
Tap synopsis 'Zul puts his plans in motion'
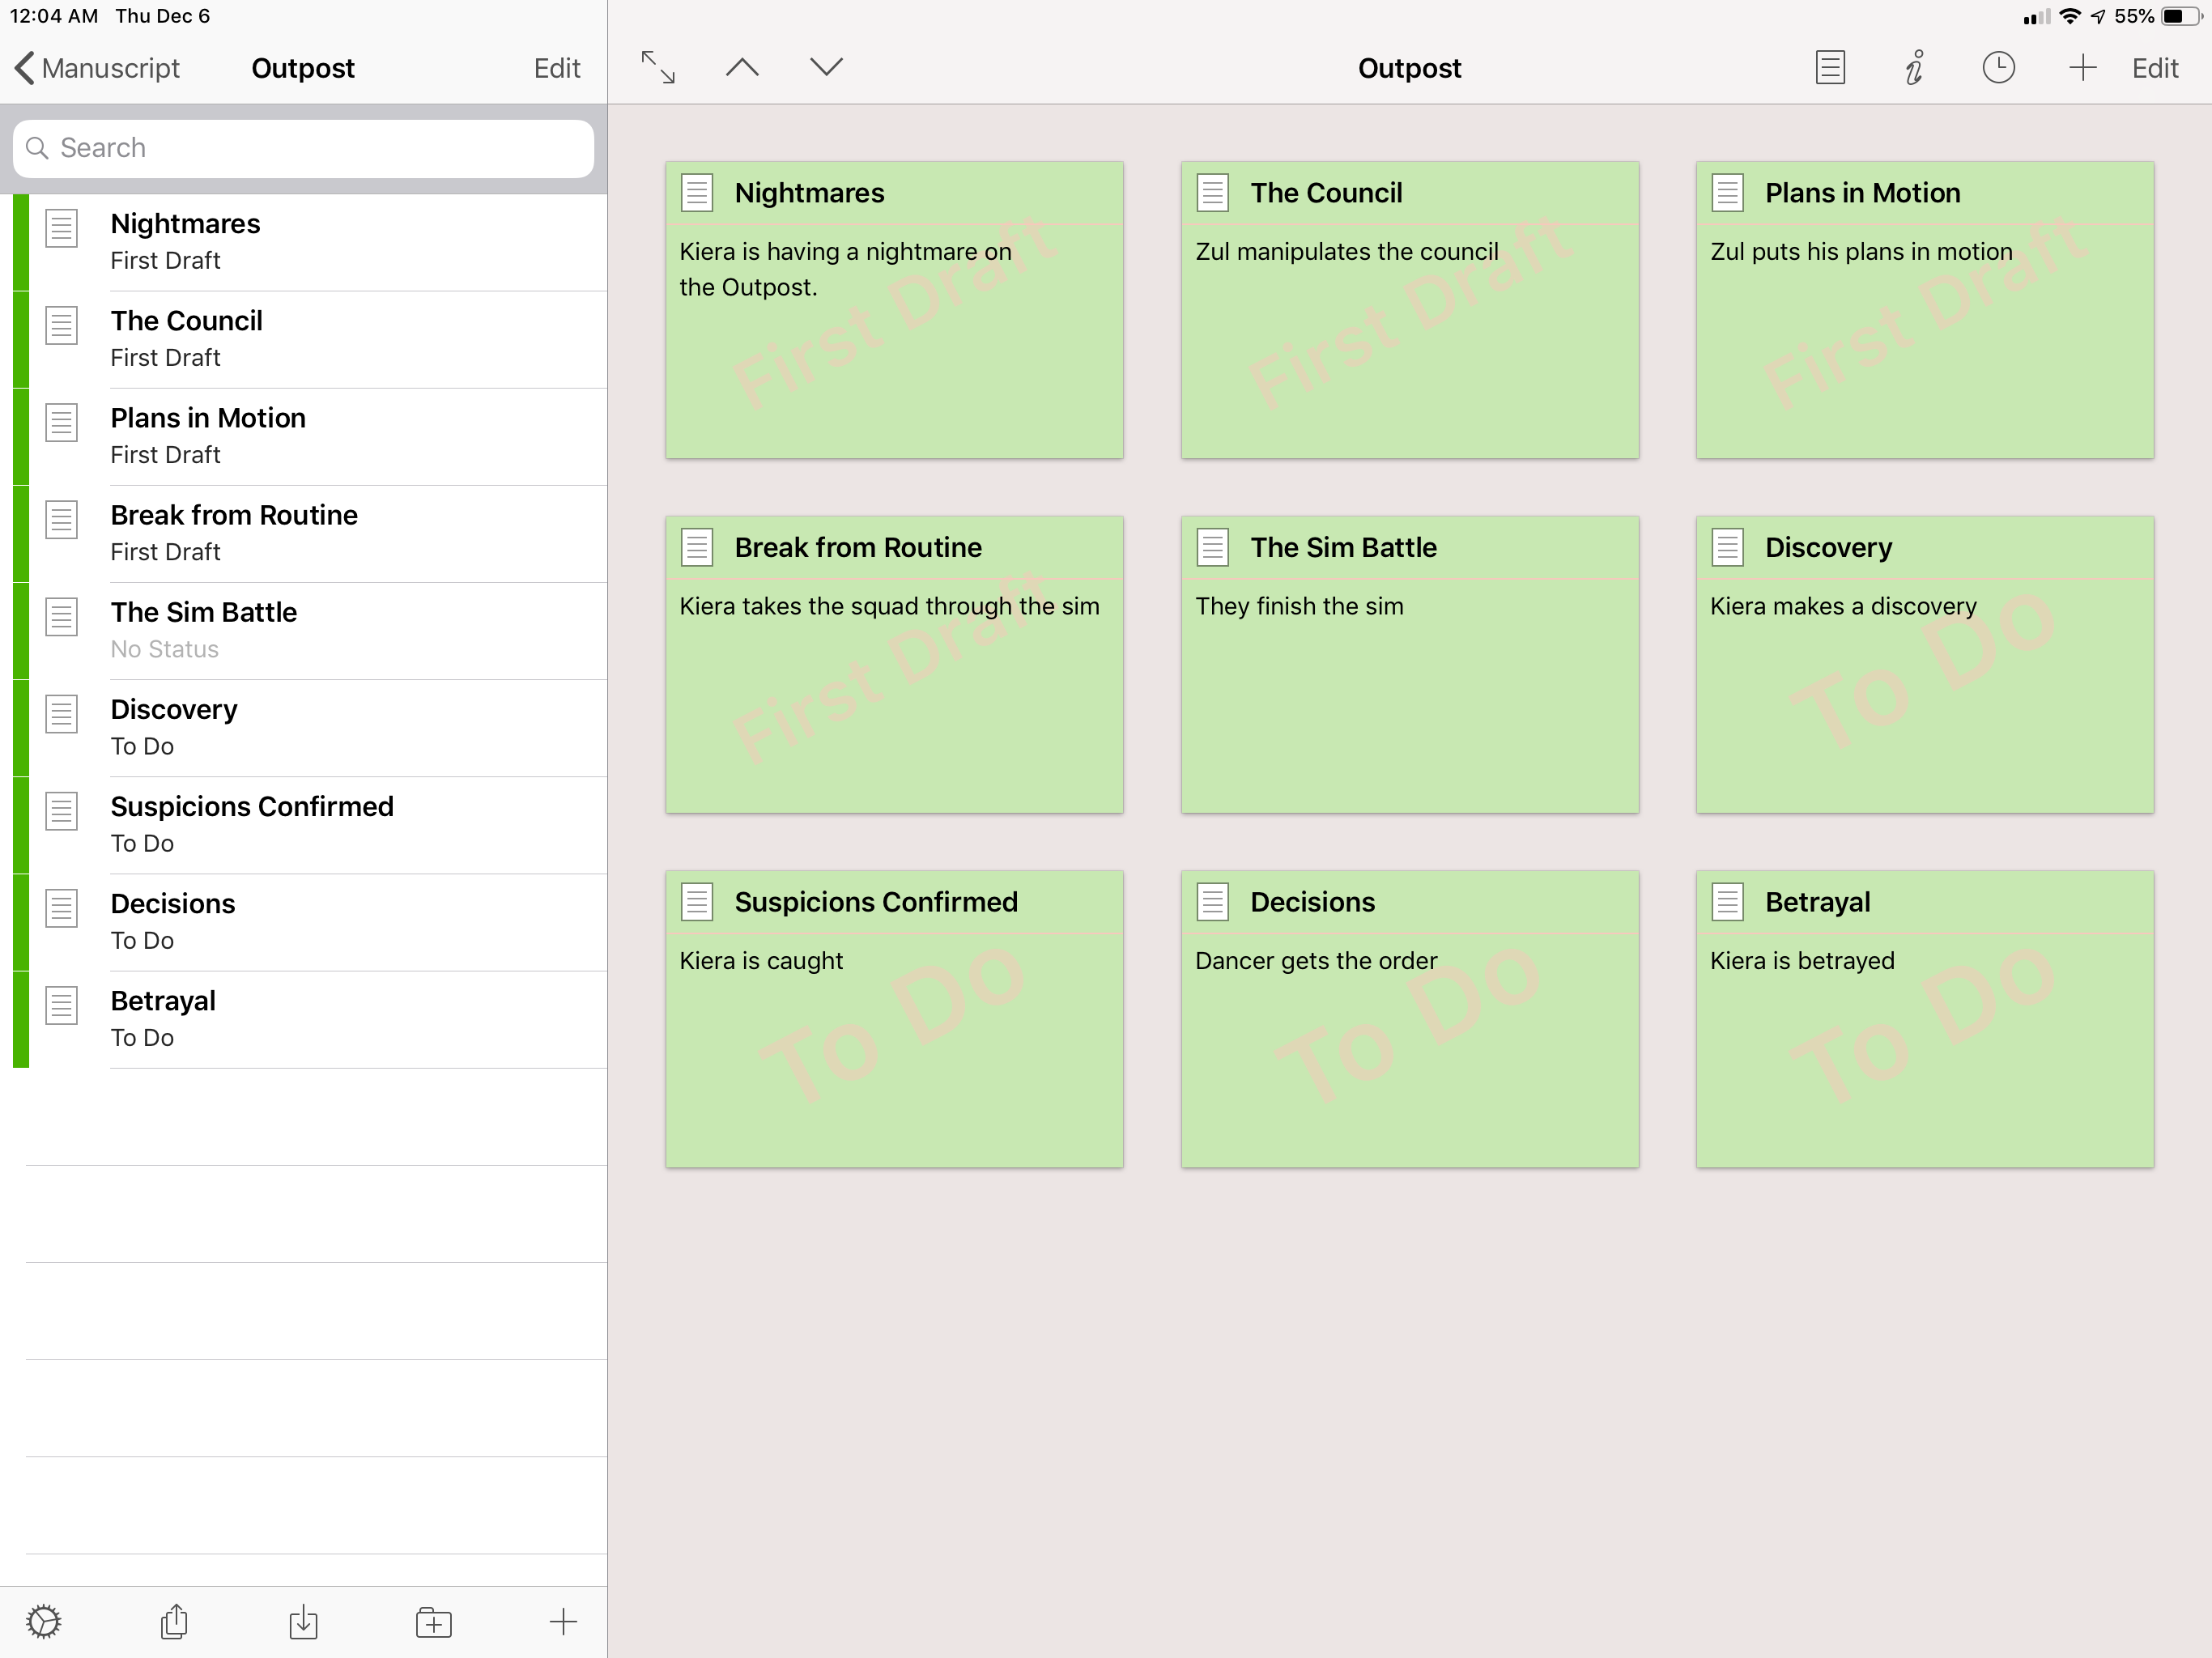[1861, 251]
